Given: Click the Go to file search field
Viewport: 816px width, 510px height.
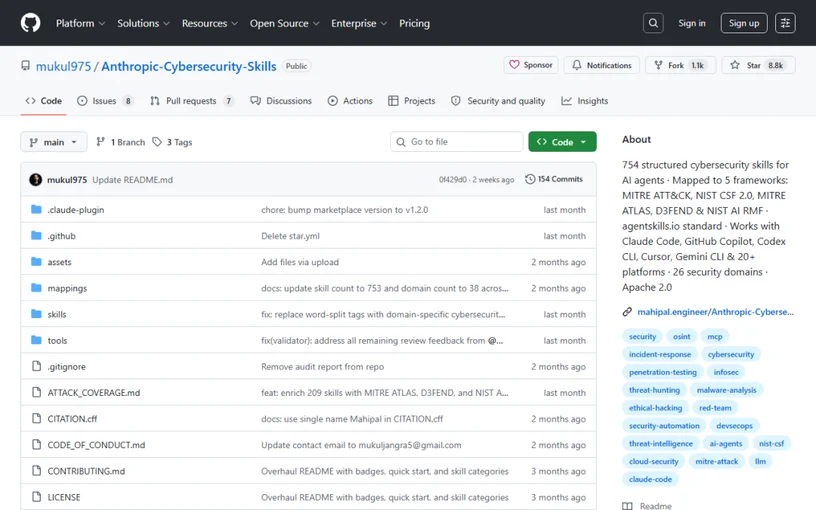Looking at the screenshot, I should (x=456, y=142).
